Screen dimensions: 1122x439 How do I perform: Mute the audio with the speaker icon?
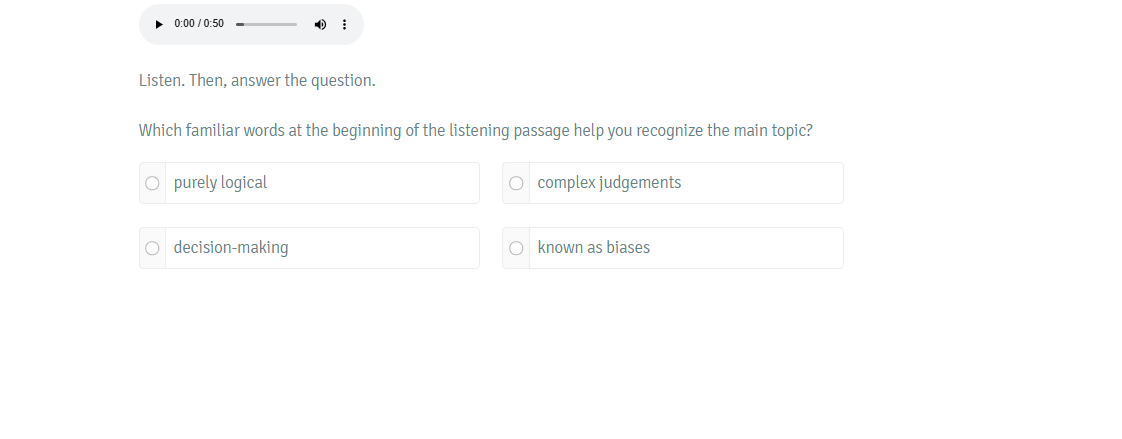point(321,24)
